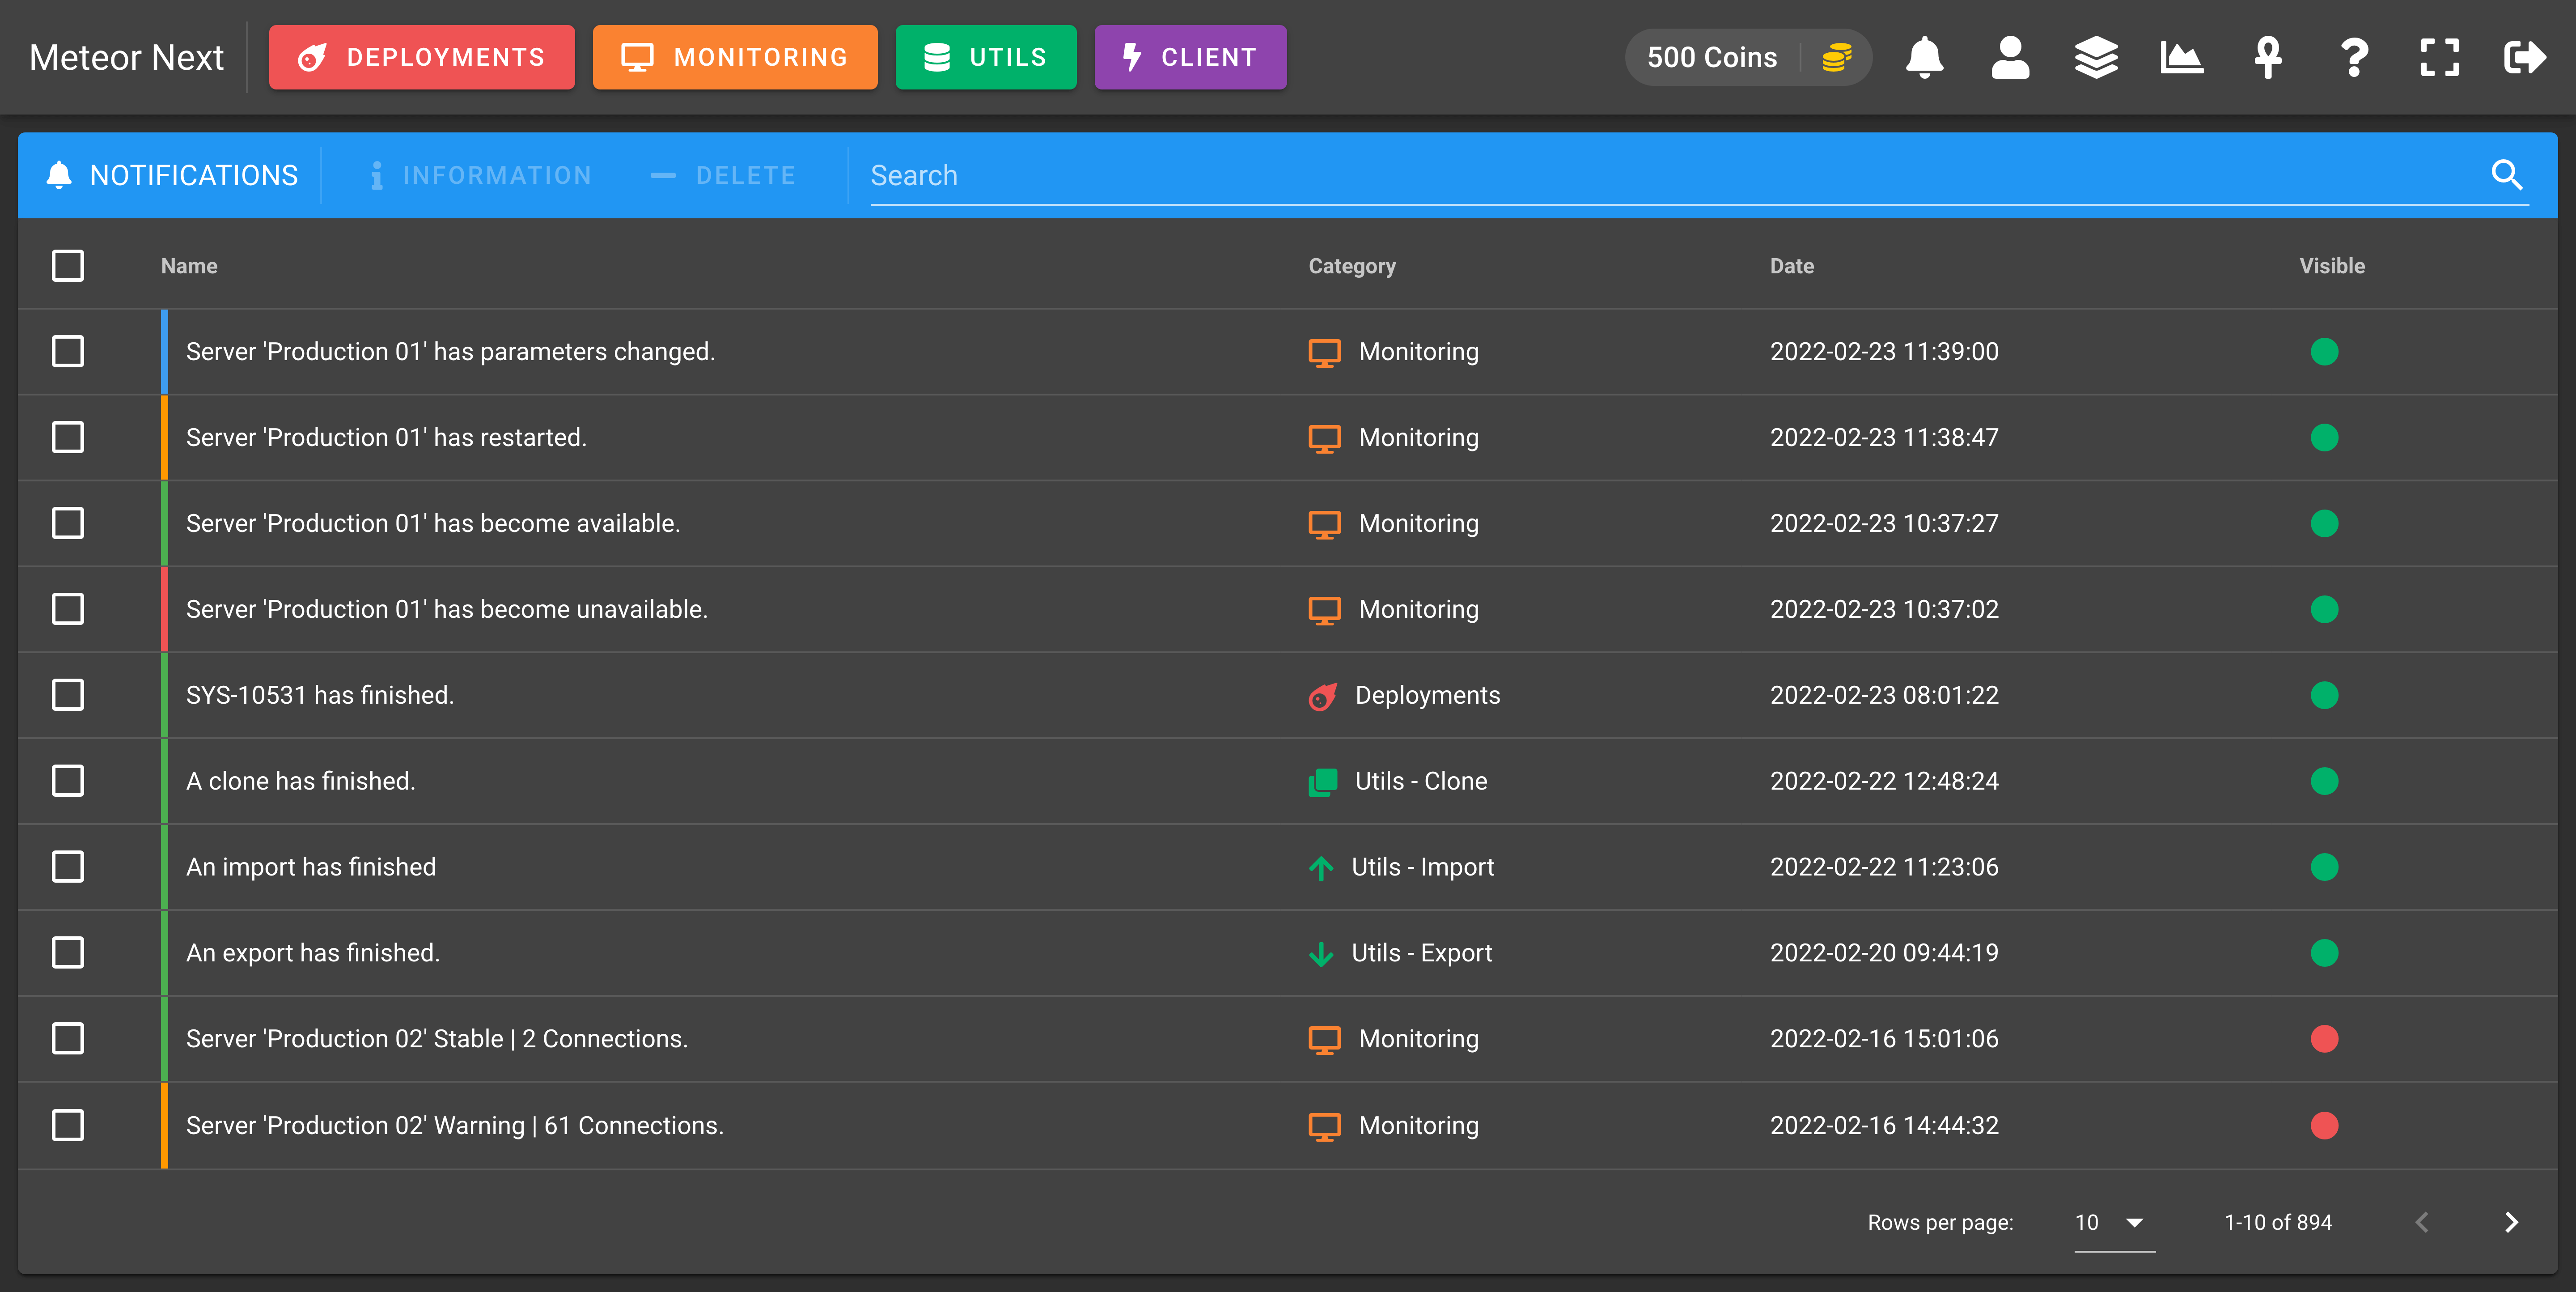Viewport: 2576px width, 1292px height.
Task: Click date 2022-02-22 11:23:06
Action: pyautogui.click(x=1884, y=868)
